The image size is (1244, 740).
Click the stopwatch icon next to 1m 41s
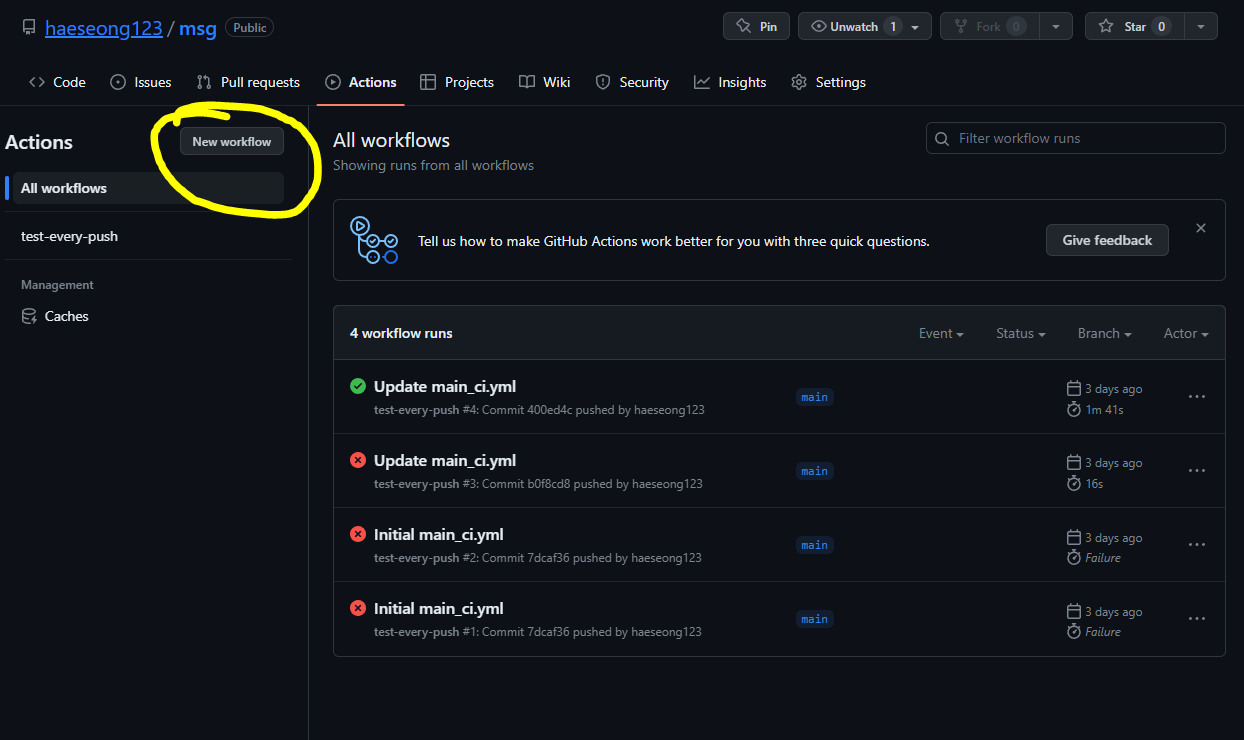click(x=1074, y=410)
